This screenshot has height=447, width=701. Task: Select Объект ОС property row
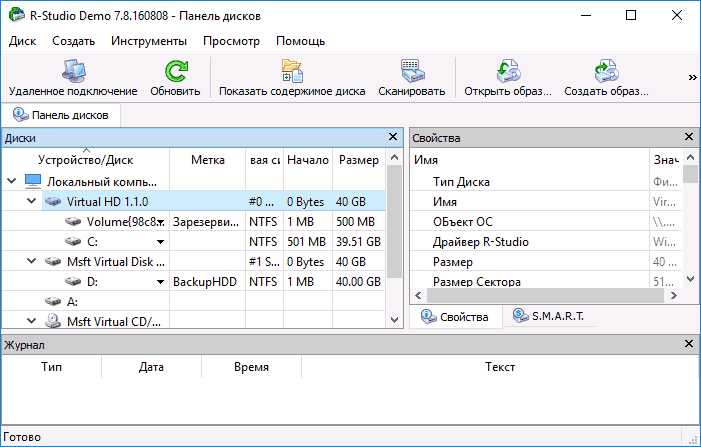(x=546, y=222)
